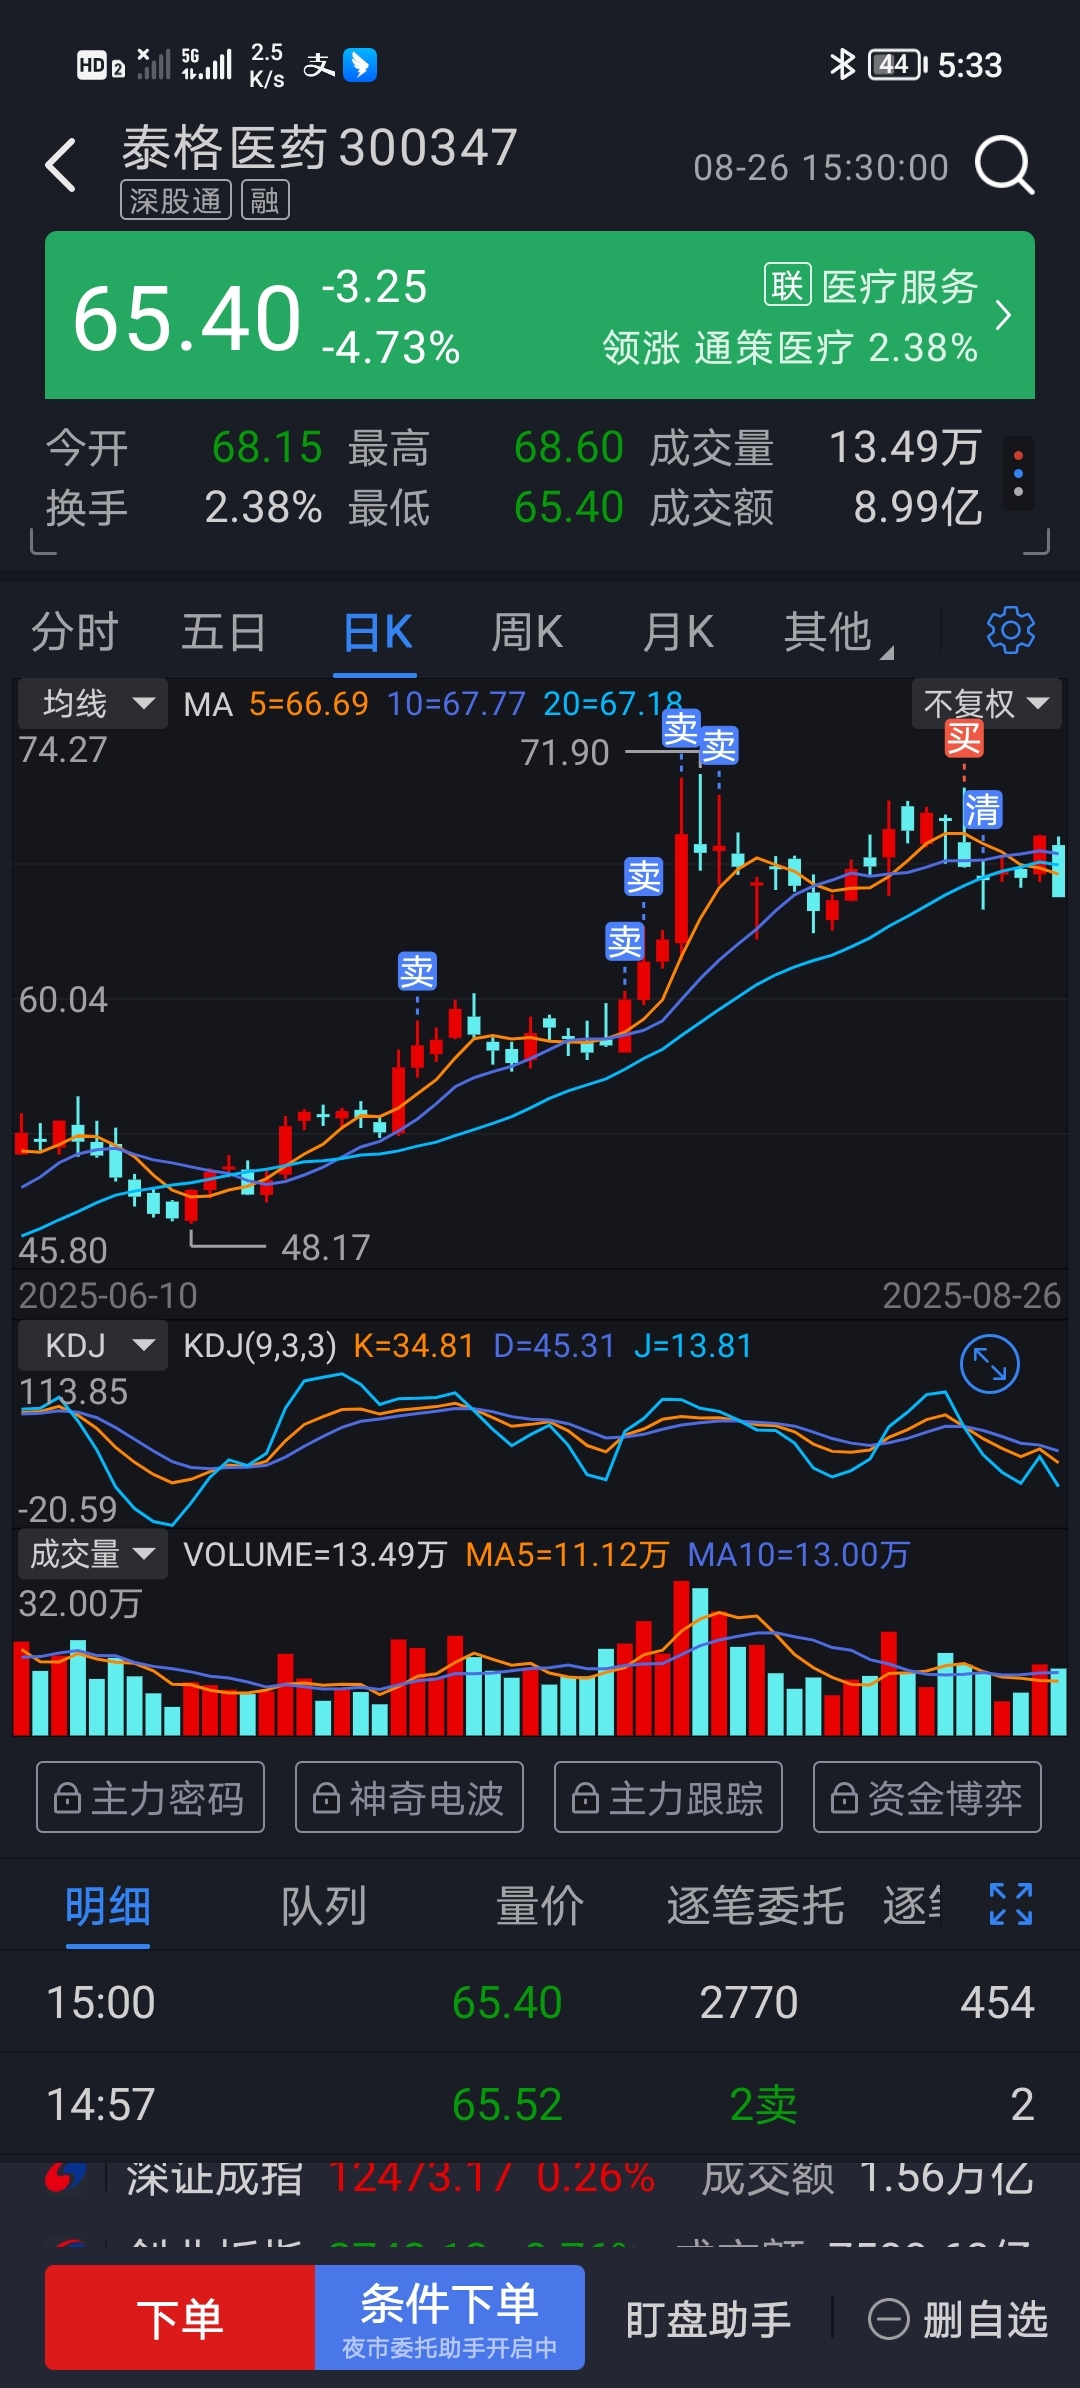
Task: Open locked 主力跟踪 indicator
Action: pos(668,1797)
